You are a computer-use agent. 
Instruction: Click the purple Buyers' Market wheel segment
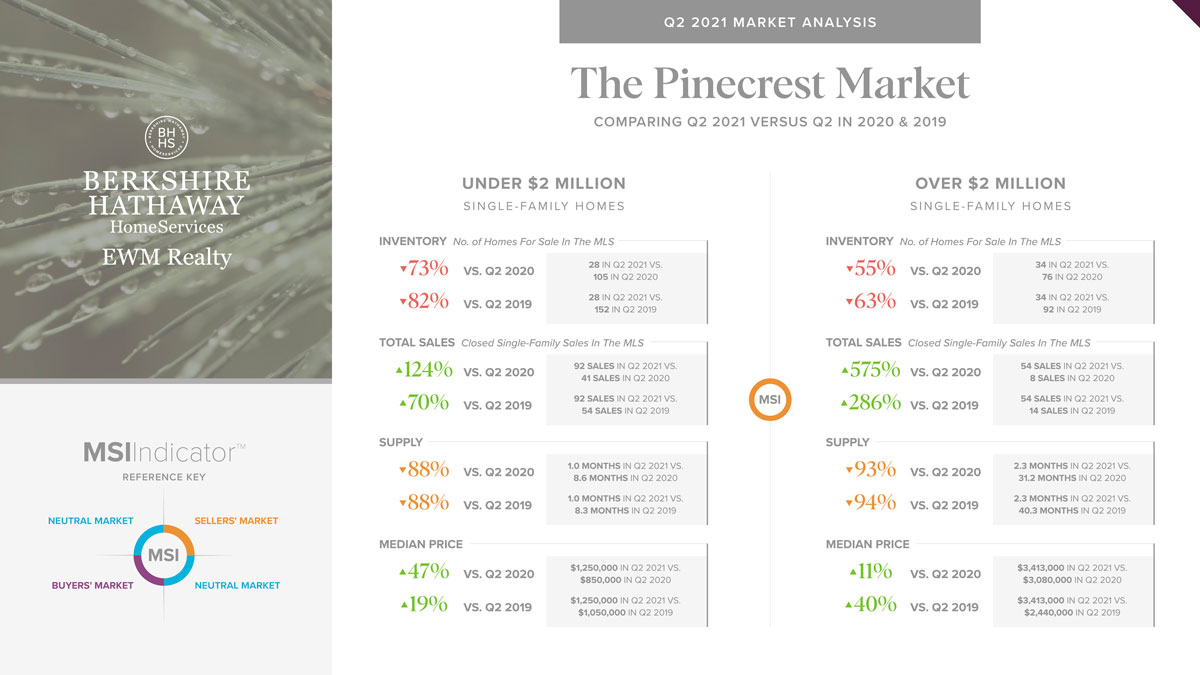coord(147,571)
